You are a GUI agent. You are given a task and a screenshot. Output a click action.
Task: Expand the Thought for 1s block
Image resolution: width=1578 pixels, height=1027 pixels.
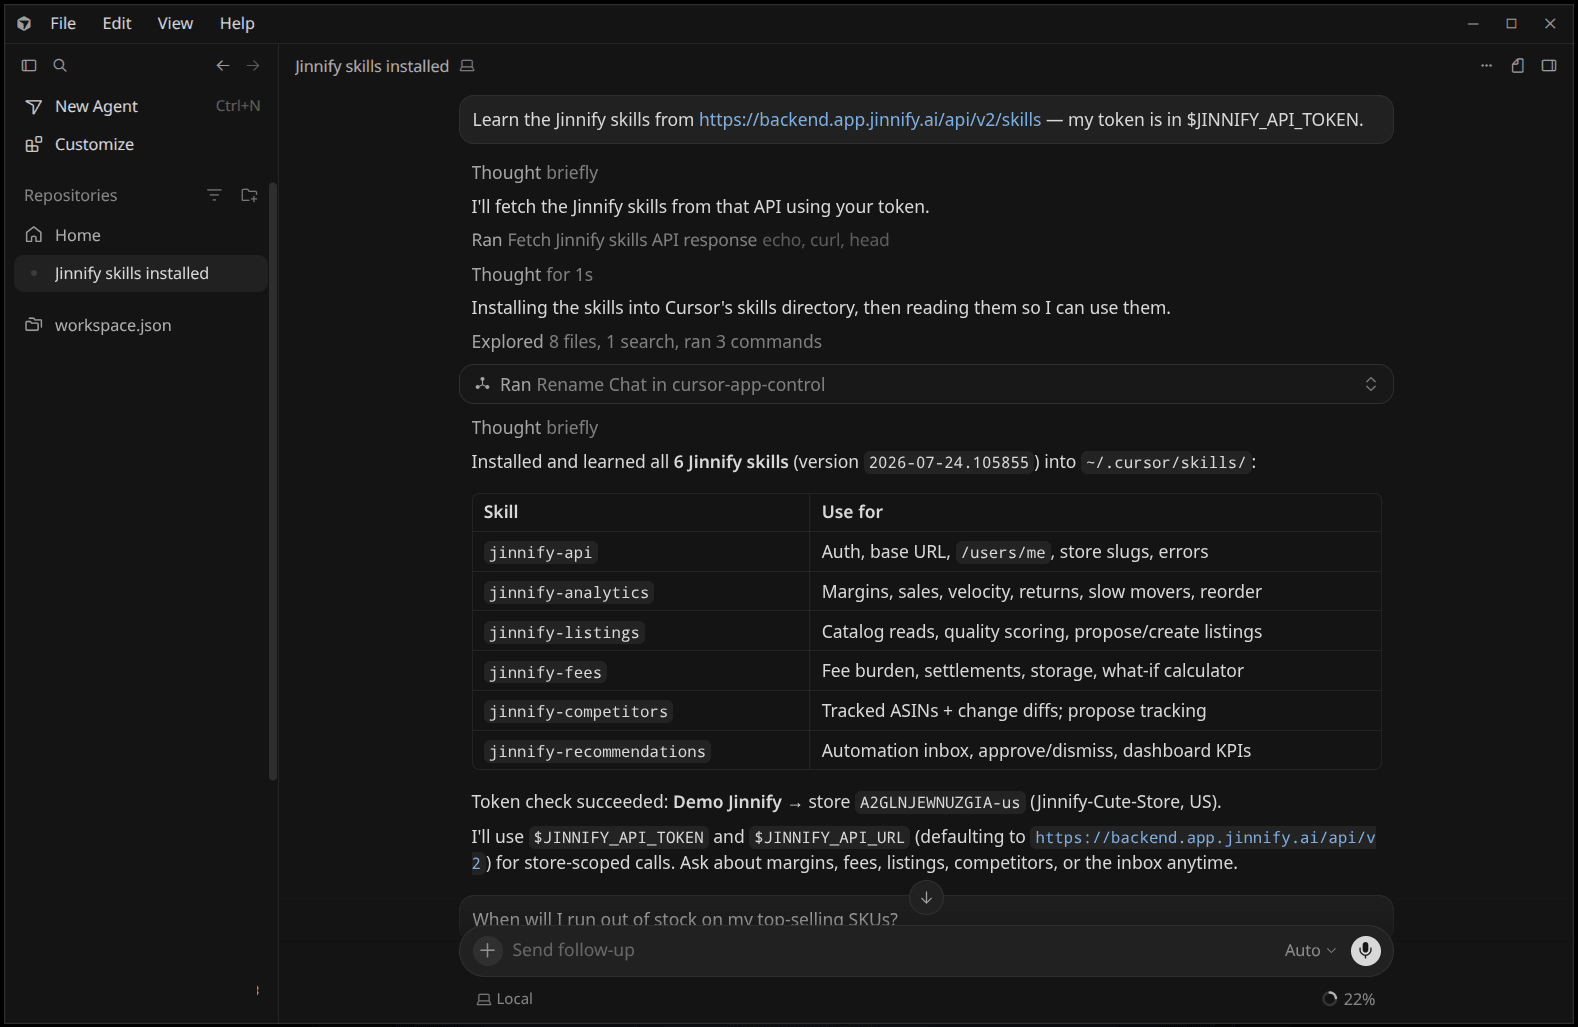532,274
